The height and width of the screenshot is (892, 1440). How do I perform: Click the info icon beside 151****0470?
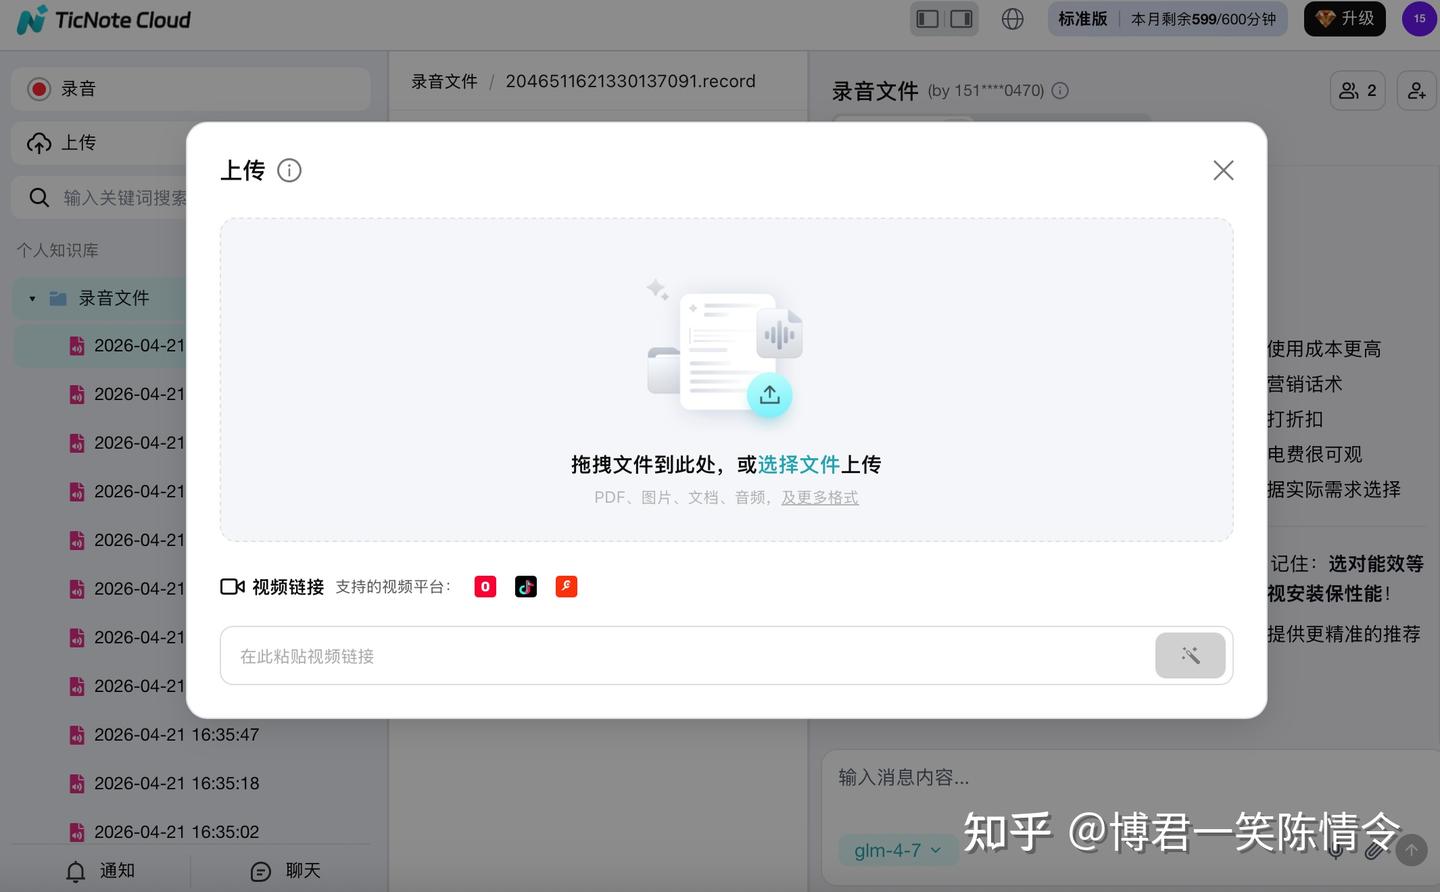pos(1060,90)
